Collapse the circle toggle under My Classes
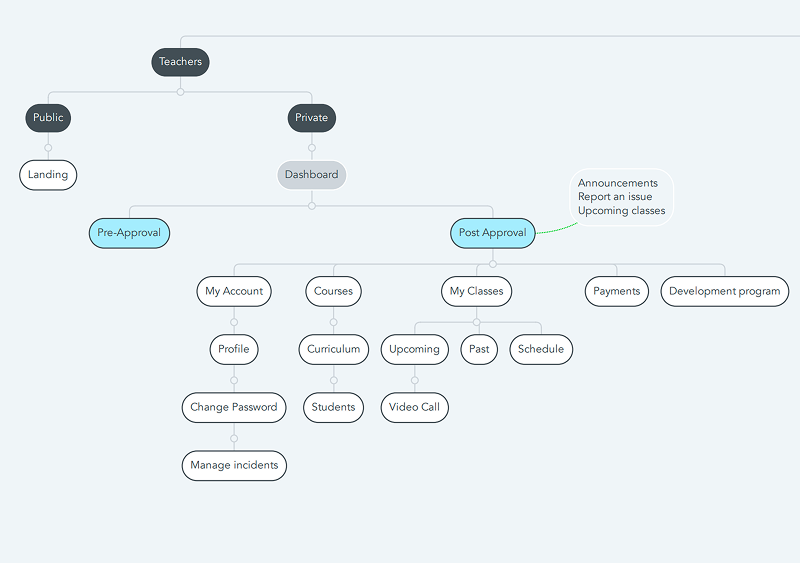 pyautogui.click(x=476, y=322)
